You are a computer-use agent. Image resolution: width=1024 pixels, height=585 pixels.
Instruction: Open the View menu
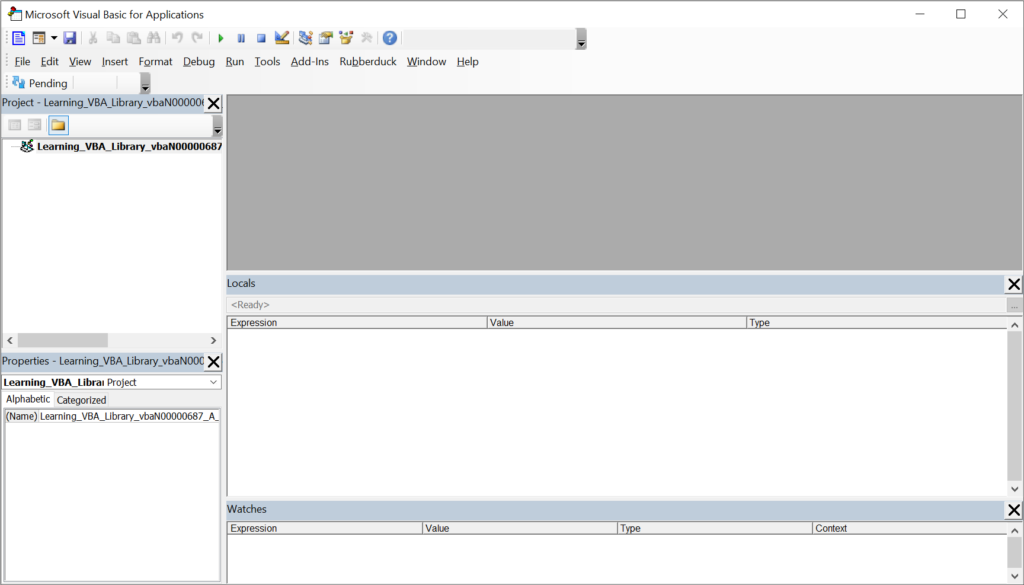coord(80,61)
